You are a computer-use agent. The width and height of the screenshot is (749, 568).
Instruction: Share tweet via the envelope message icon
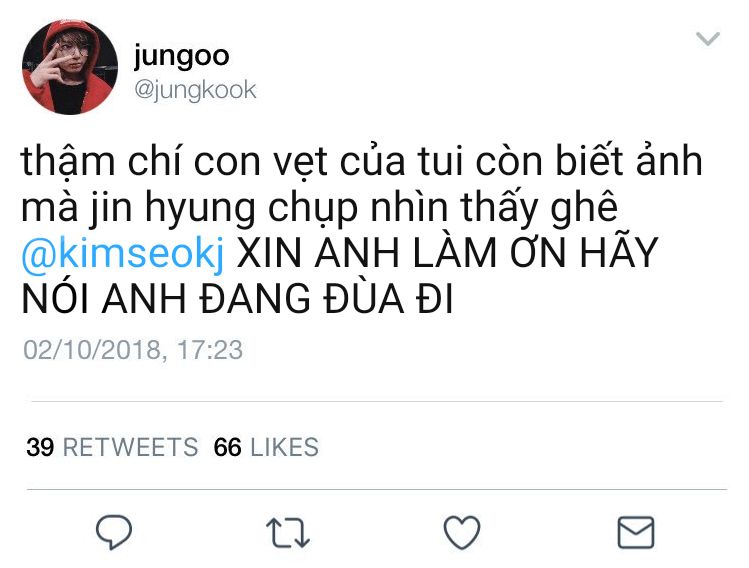(x=636, y=532)
